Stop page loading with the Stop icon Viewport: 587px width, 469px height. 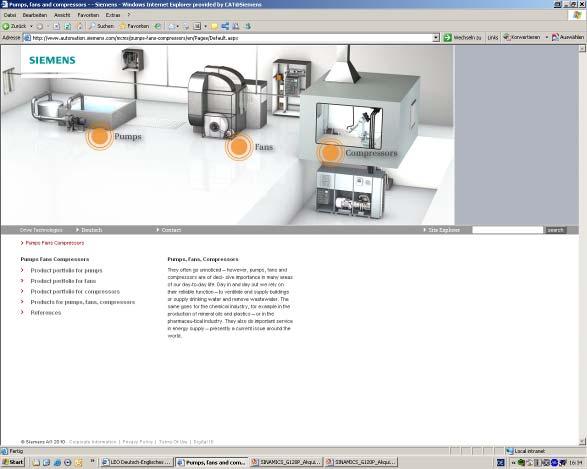tap(57, 26)
